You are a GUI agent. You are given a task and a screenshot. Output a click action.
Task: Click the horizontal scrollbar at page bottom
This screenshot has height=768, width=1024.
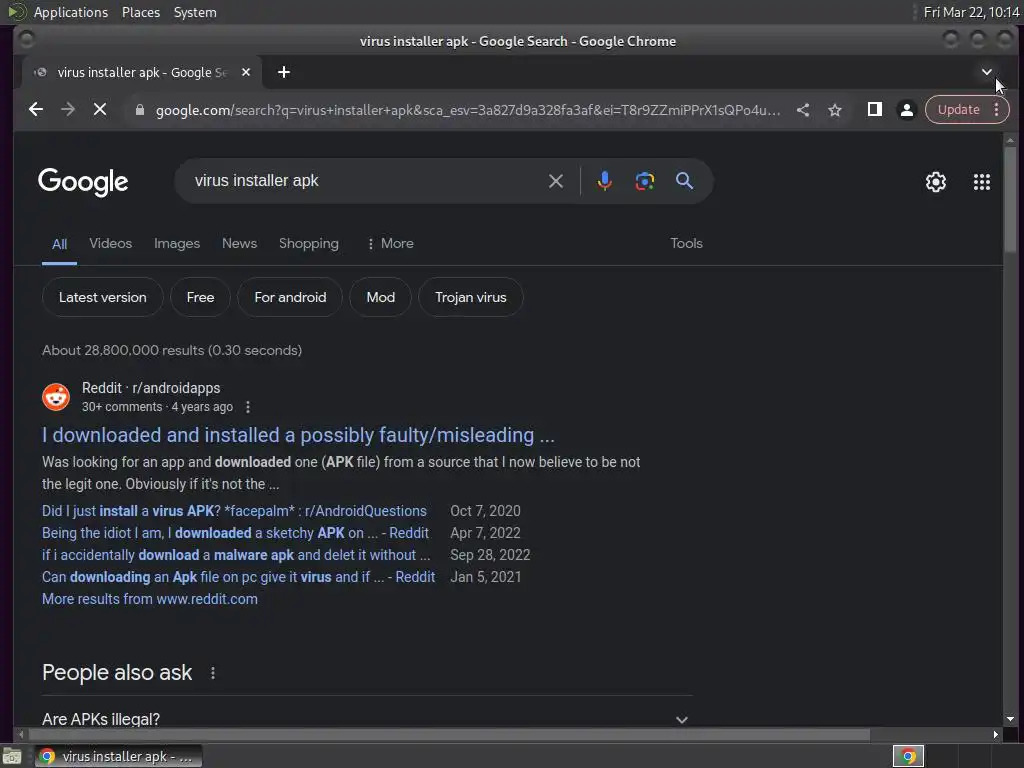pos(448,735)
